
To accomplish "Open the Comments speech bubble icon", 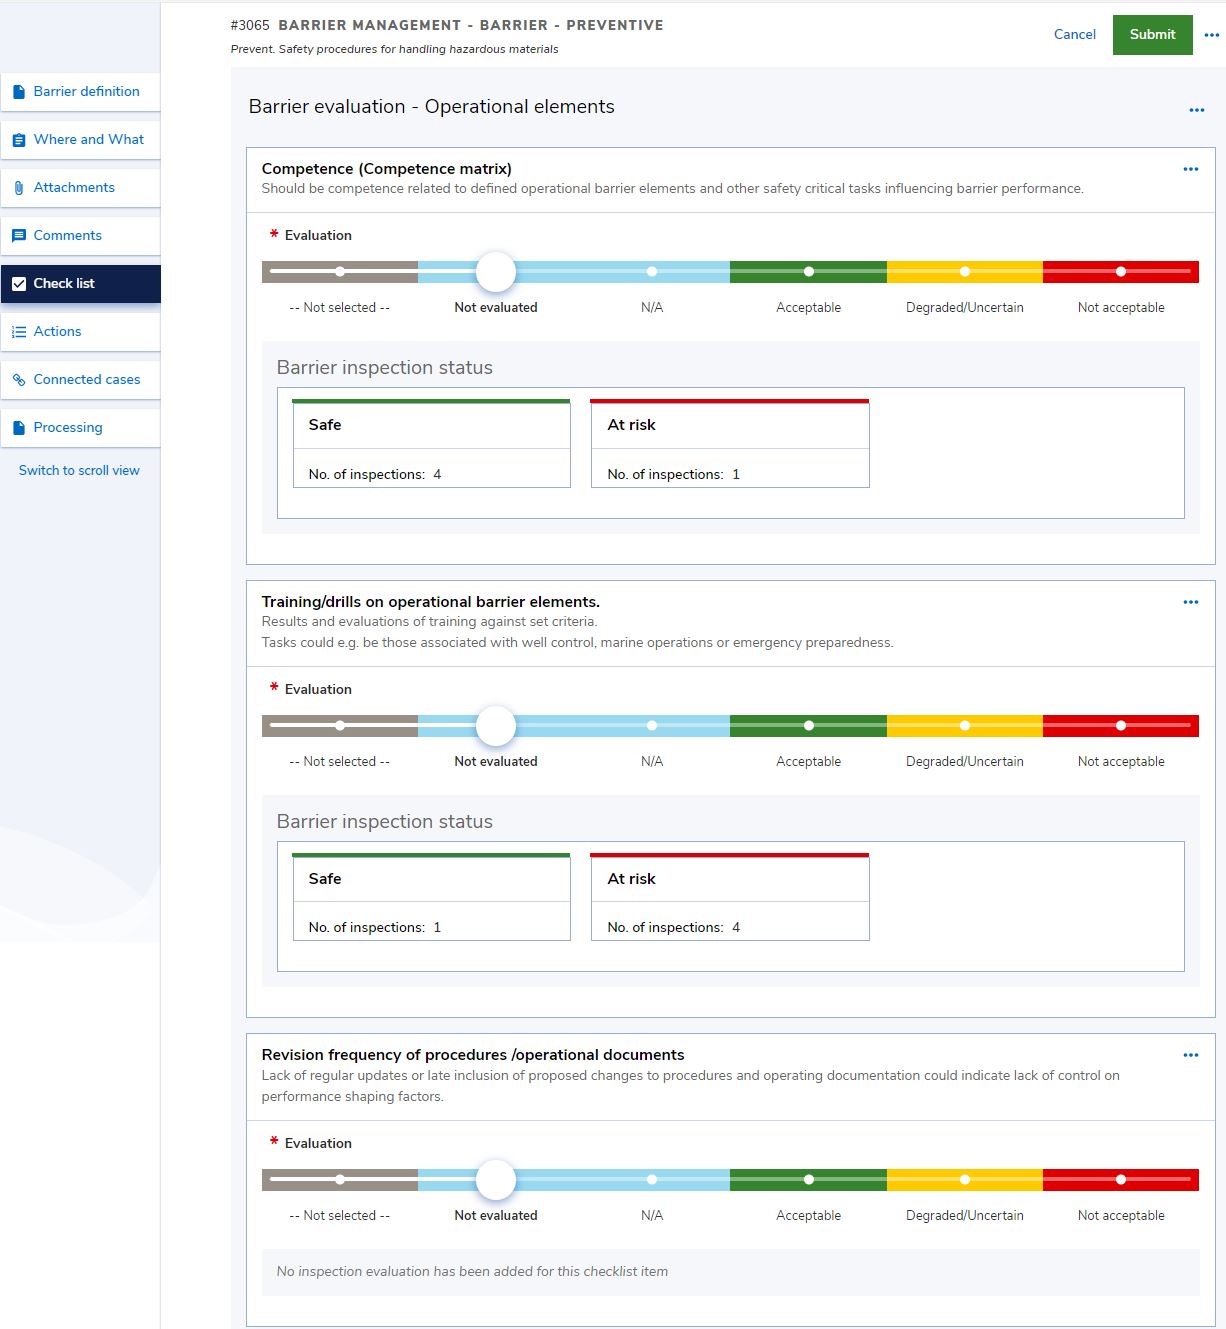I will pyautogui.click(x=19, y=235).
